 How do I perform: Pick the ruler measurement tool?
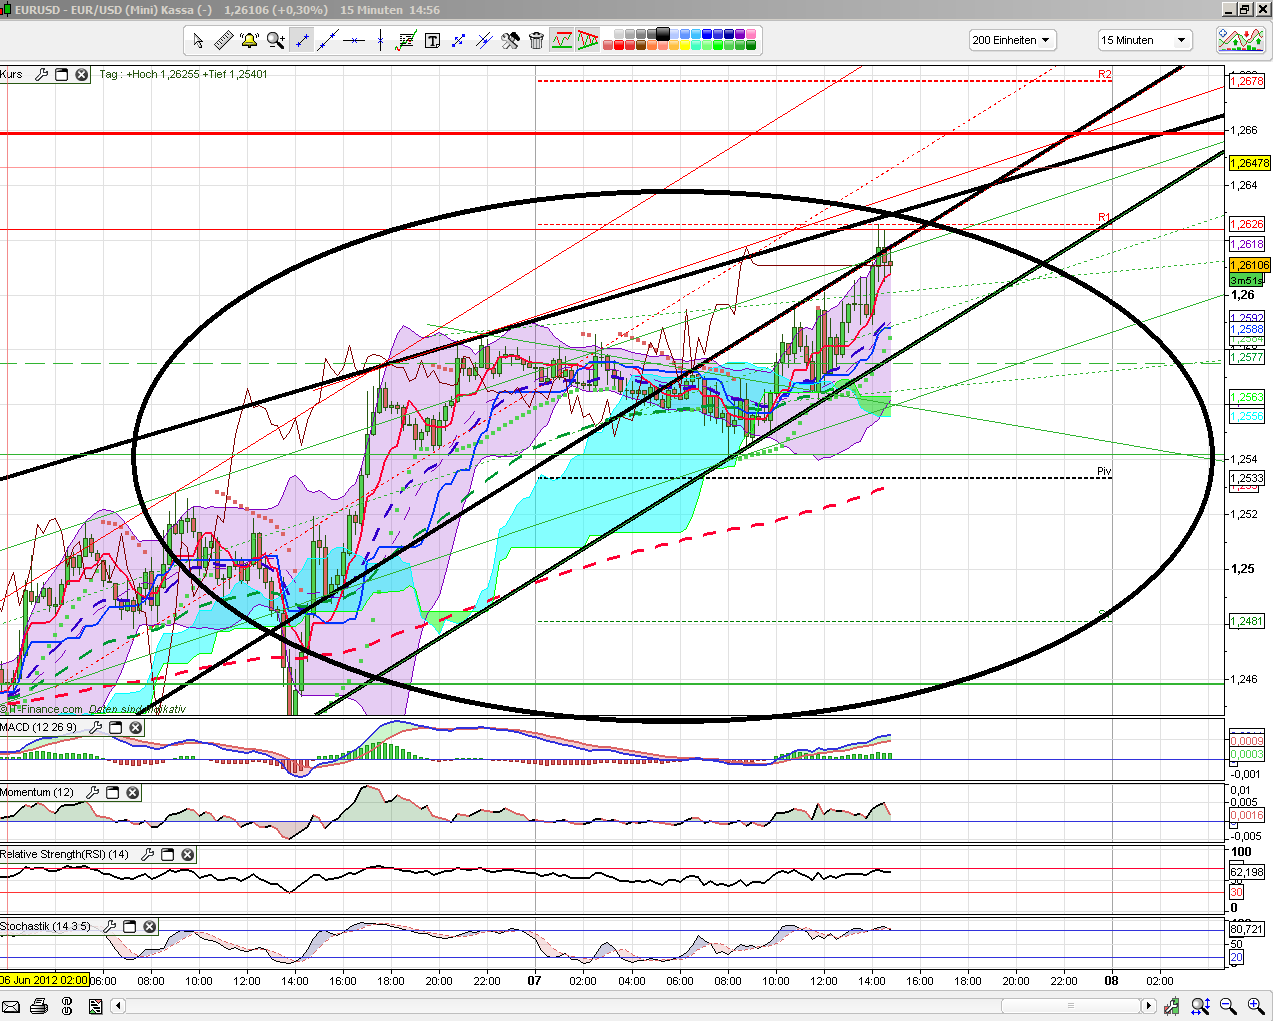223,40
